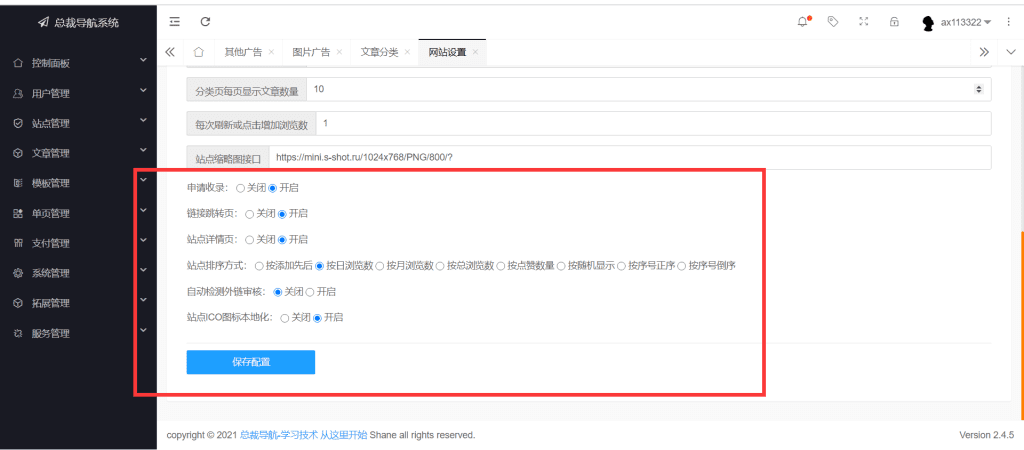The height and width of the screenshot is (450, 1024).
Task: Click the lock screen icon
Action: pos(894,21)
